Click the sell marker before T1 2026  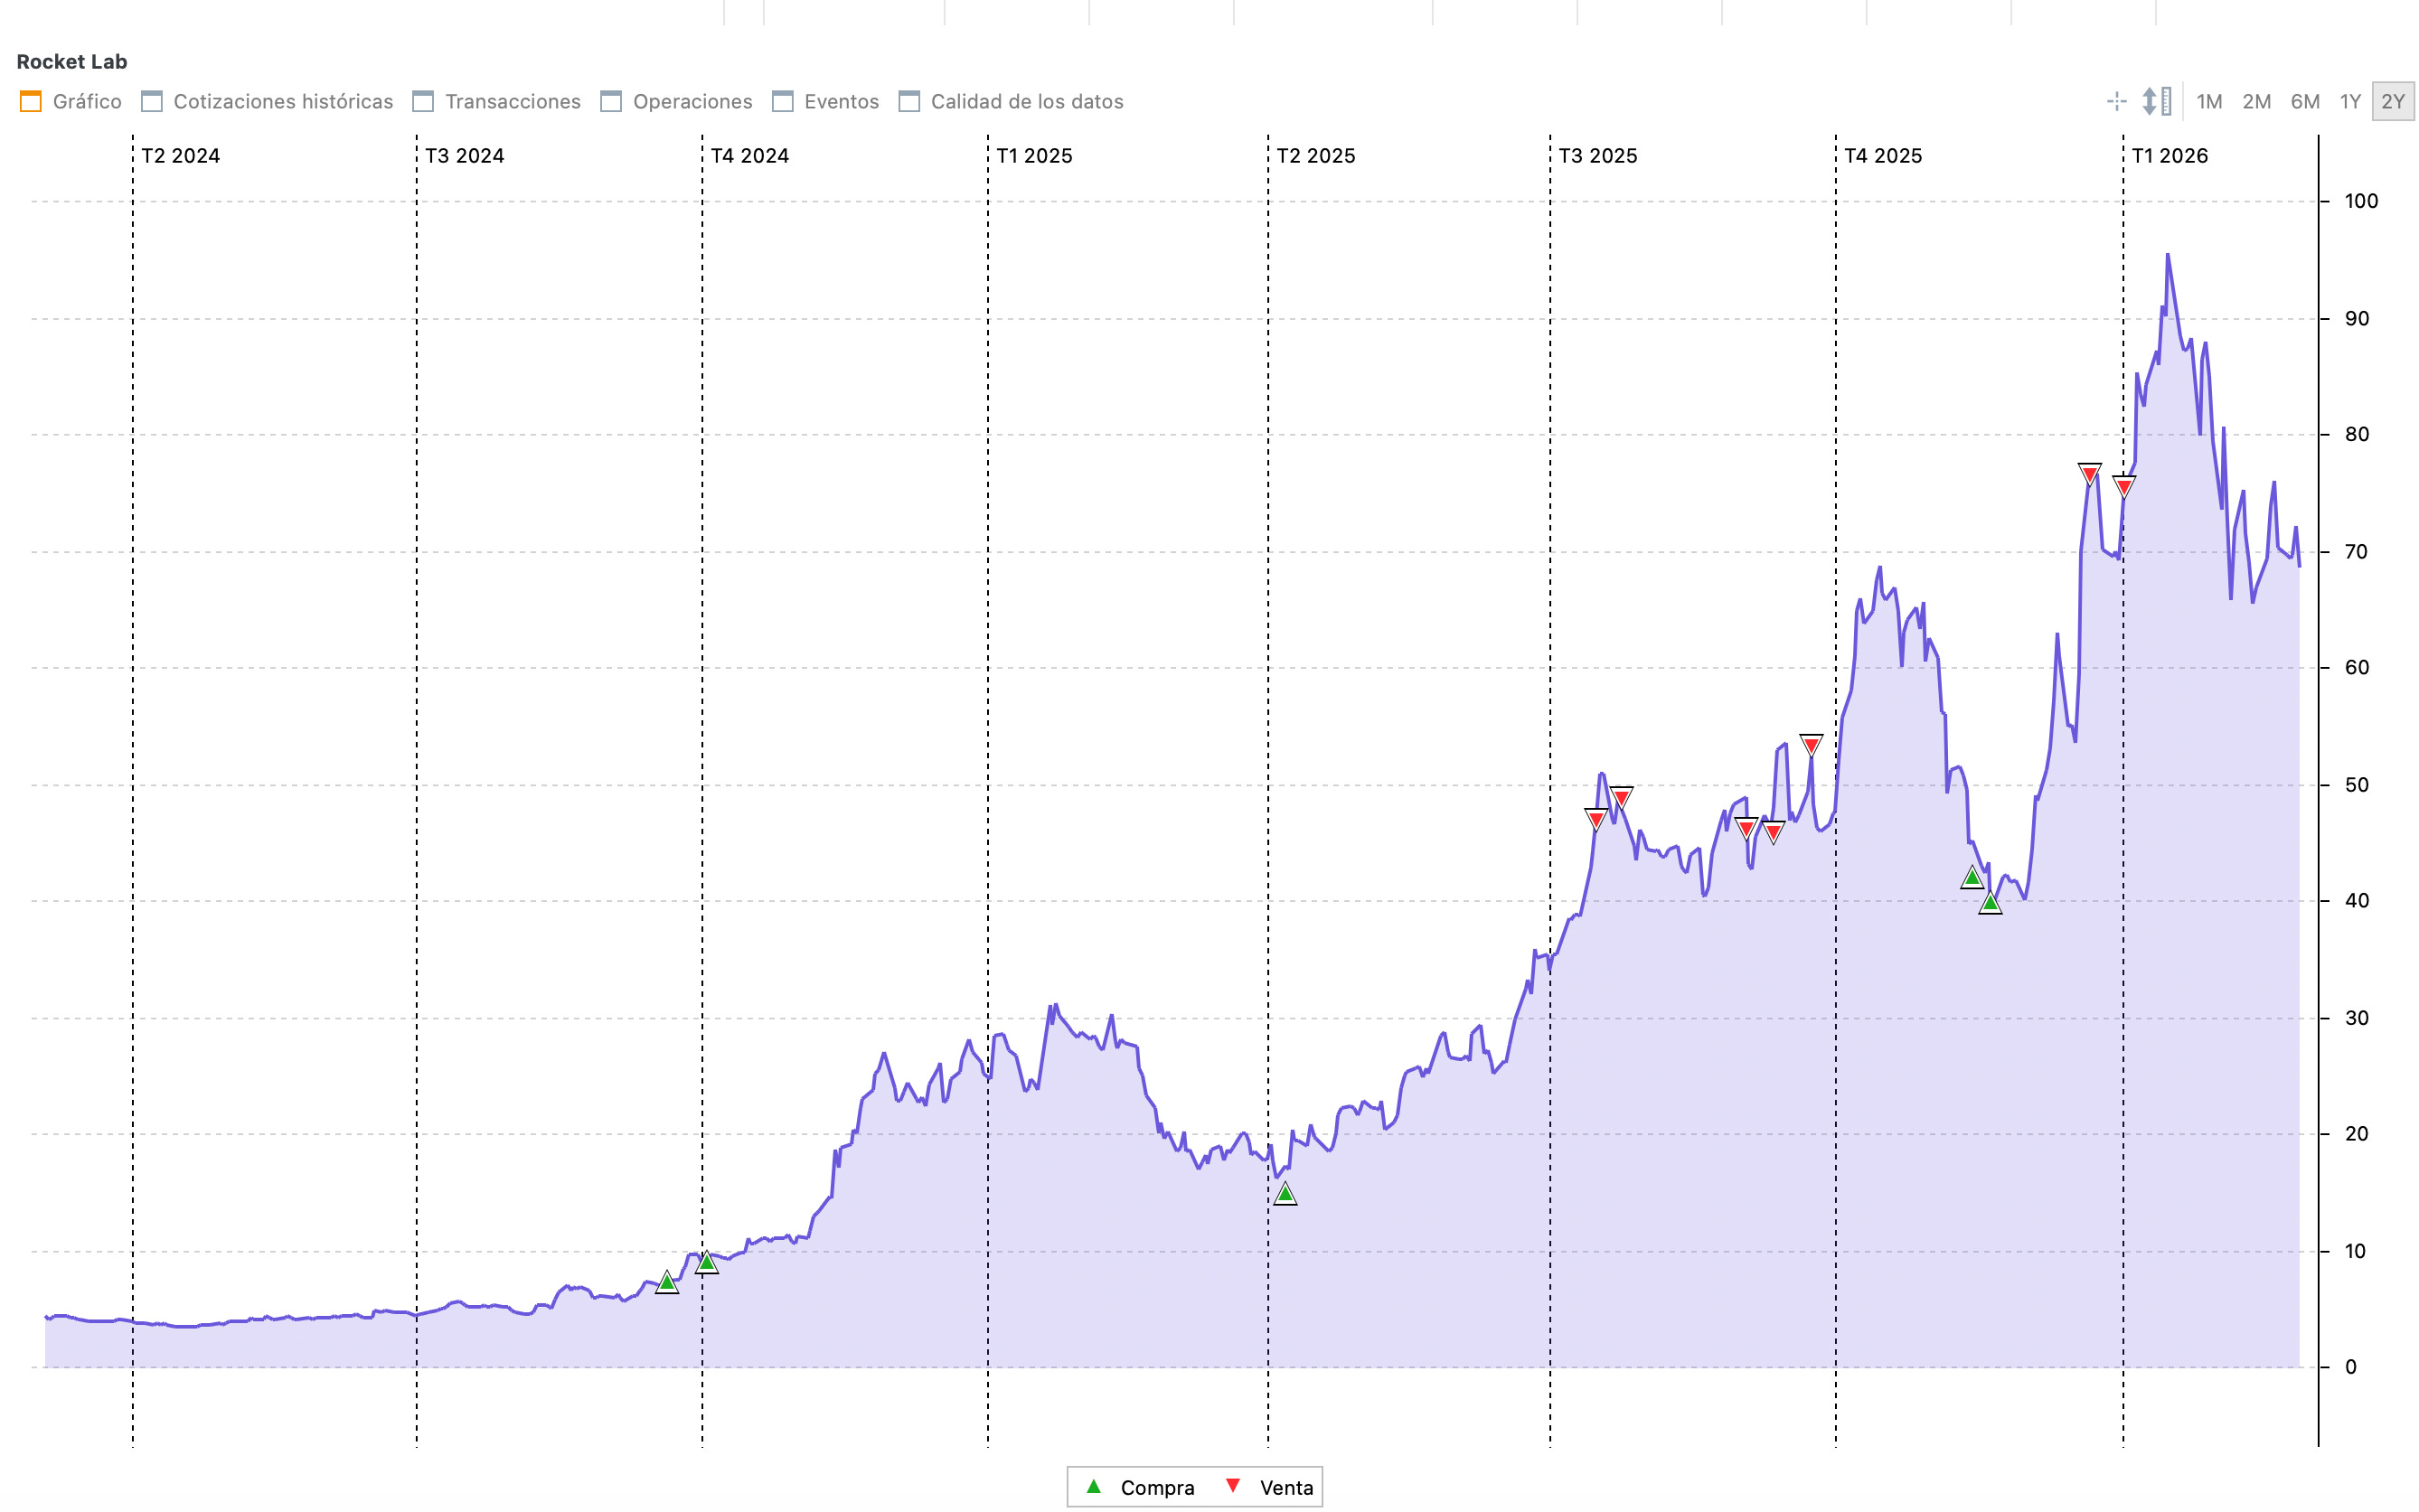pyautogui.click(x=2089, y=474)
